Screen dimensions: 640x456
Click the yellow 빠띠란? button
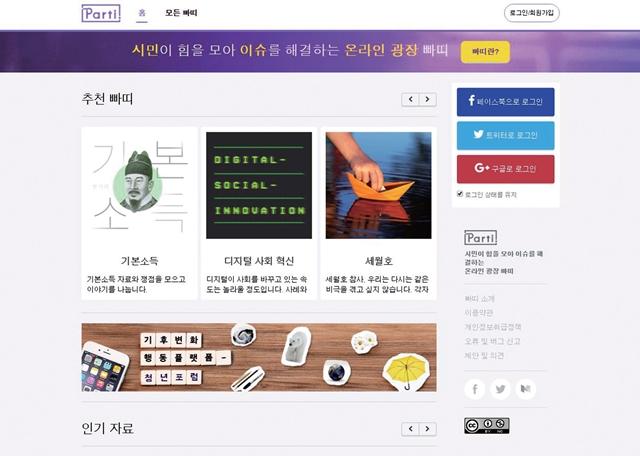click(x=485, y=52)
